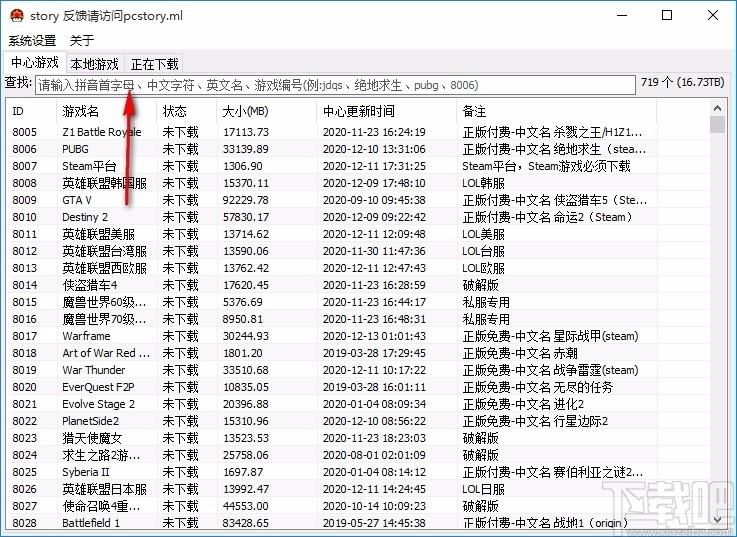Click ID cell 8005
737x537 pixels.
[x=24, y=132]
